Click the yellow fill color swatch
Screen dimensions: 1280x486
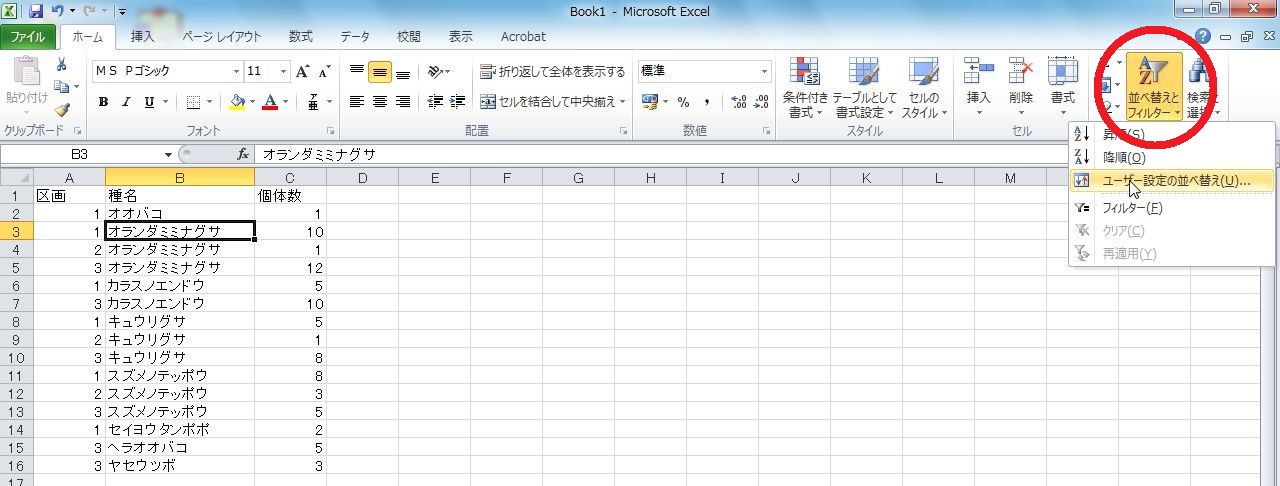(237, 102)
